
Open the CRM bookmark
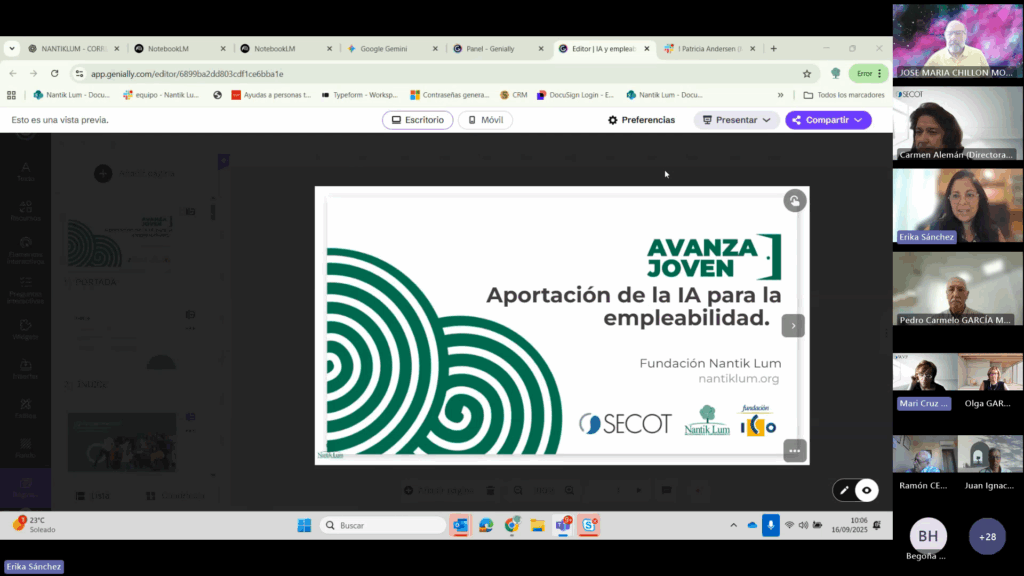click(x=513, y=95)
